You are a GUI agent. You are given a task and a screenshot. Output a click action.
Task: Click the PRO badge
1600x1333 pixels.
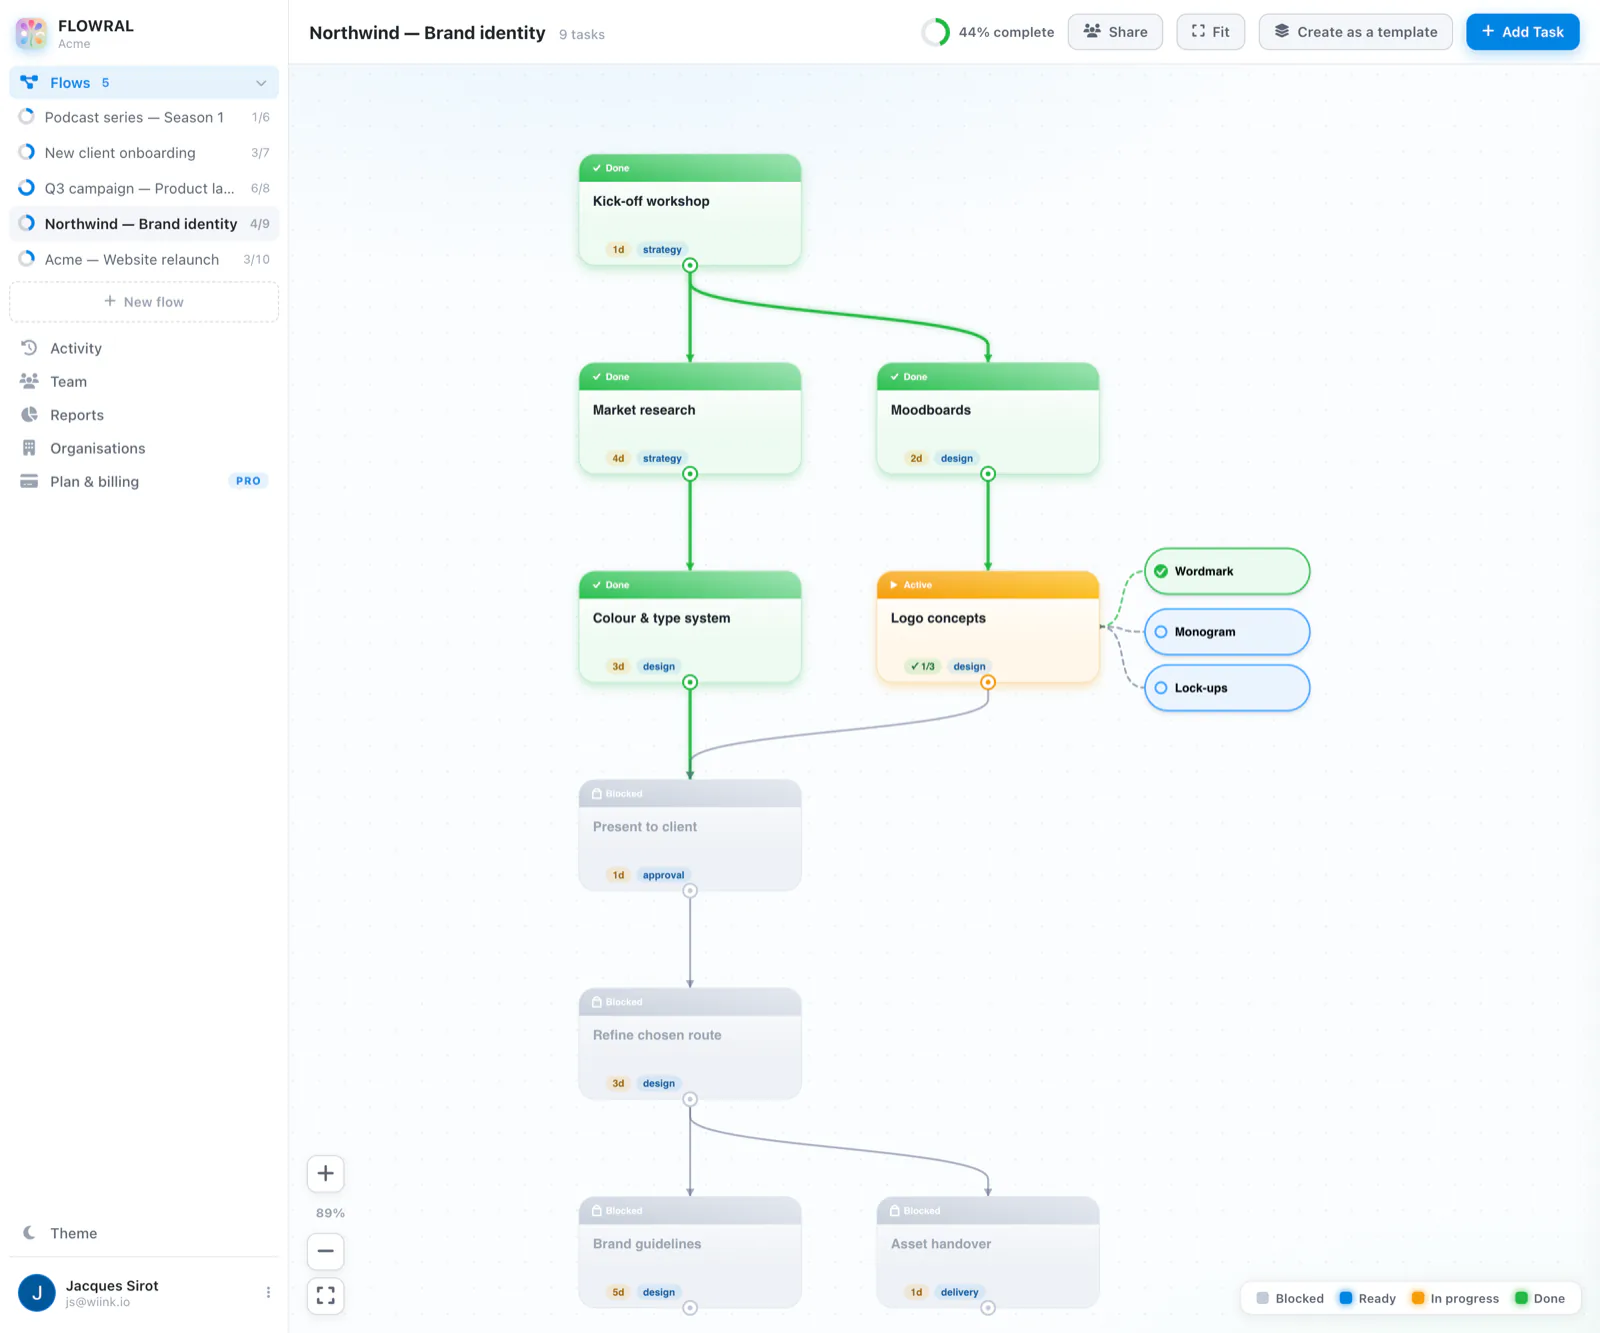tap(248, 481)
